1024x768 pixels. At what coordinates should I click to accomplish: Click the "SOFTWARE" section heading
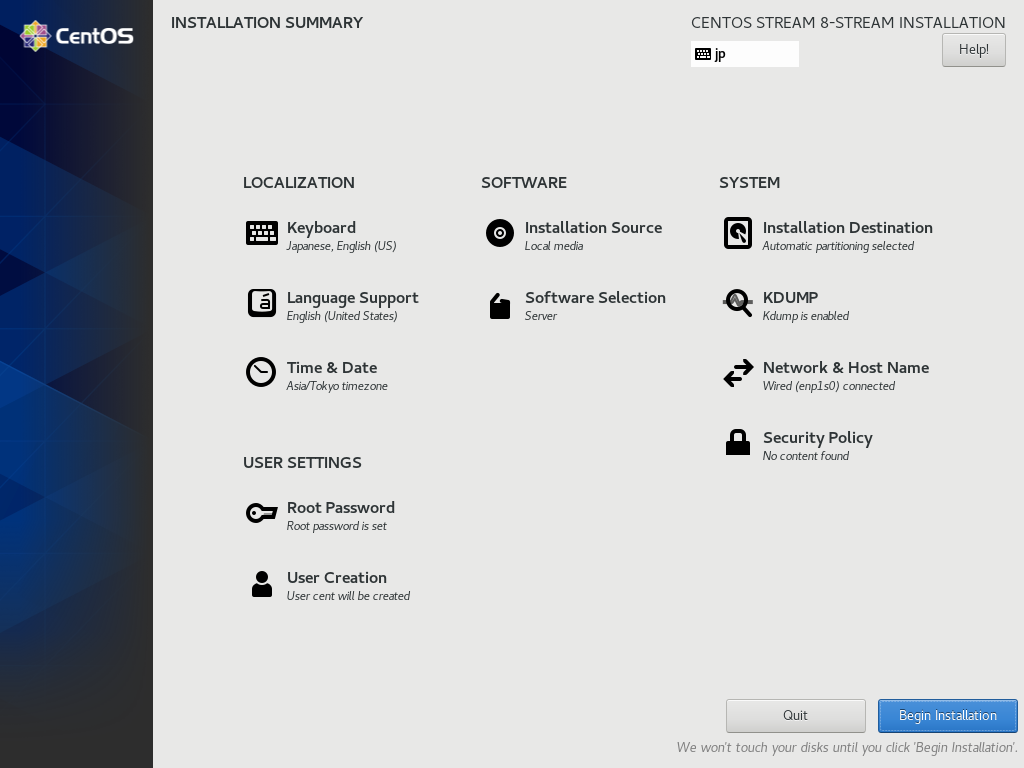point(524,183)
